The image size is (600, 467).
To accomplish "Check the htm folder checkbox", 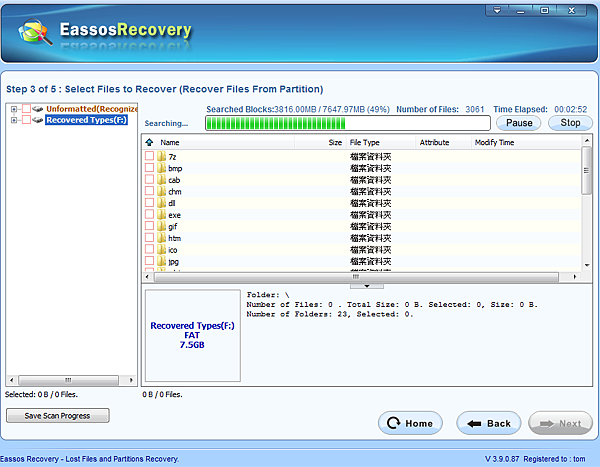I will [x=149, y=237].
